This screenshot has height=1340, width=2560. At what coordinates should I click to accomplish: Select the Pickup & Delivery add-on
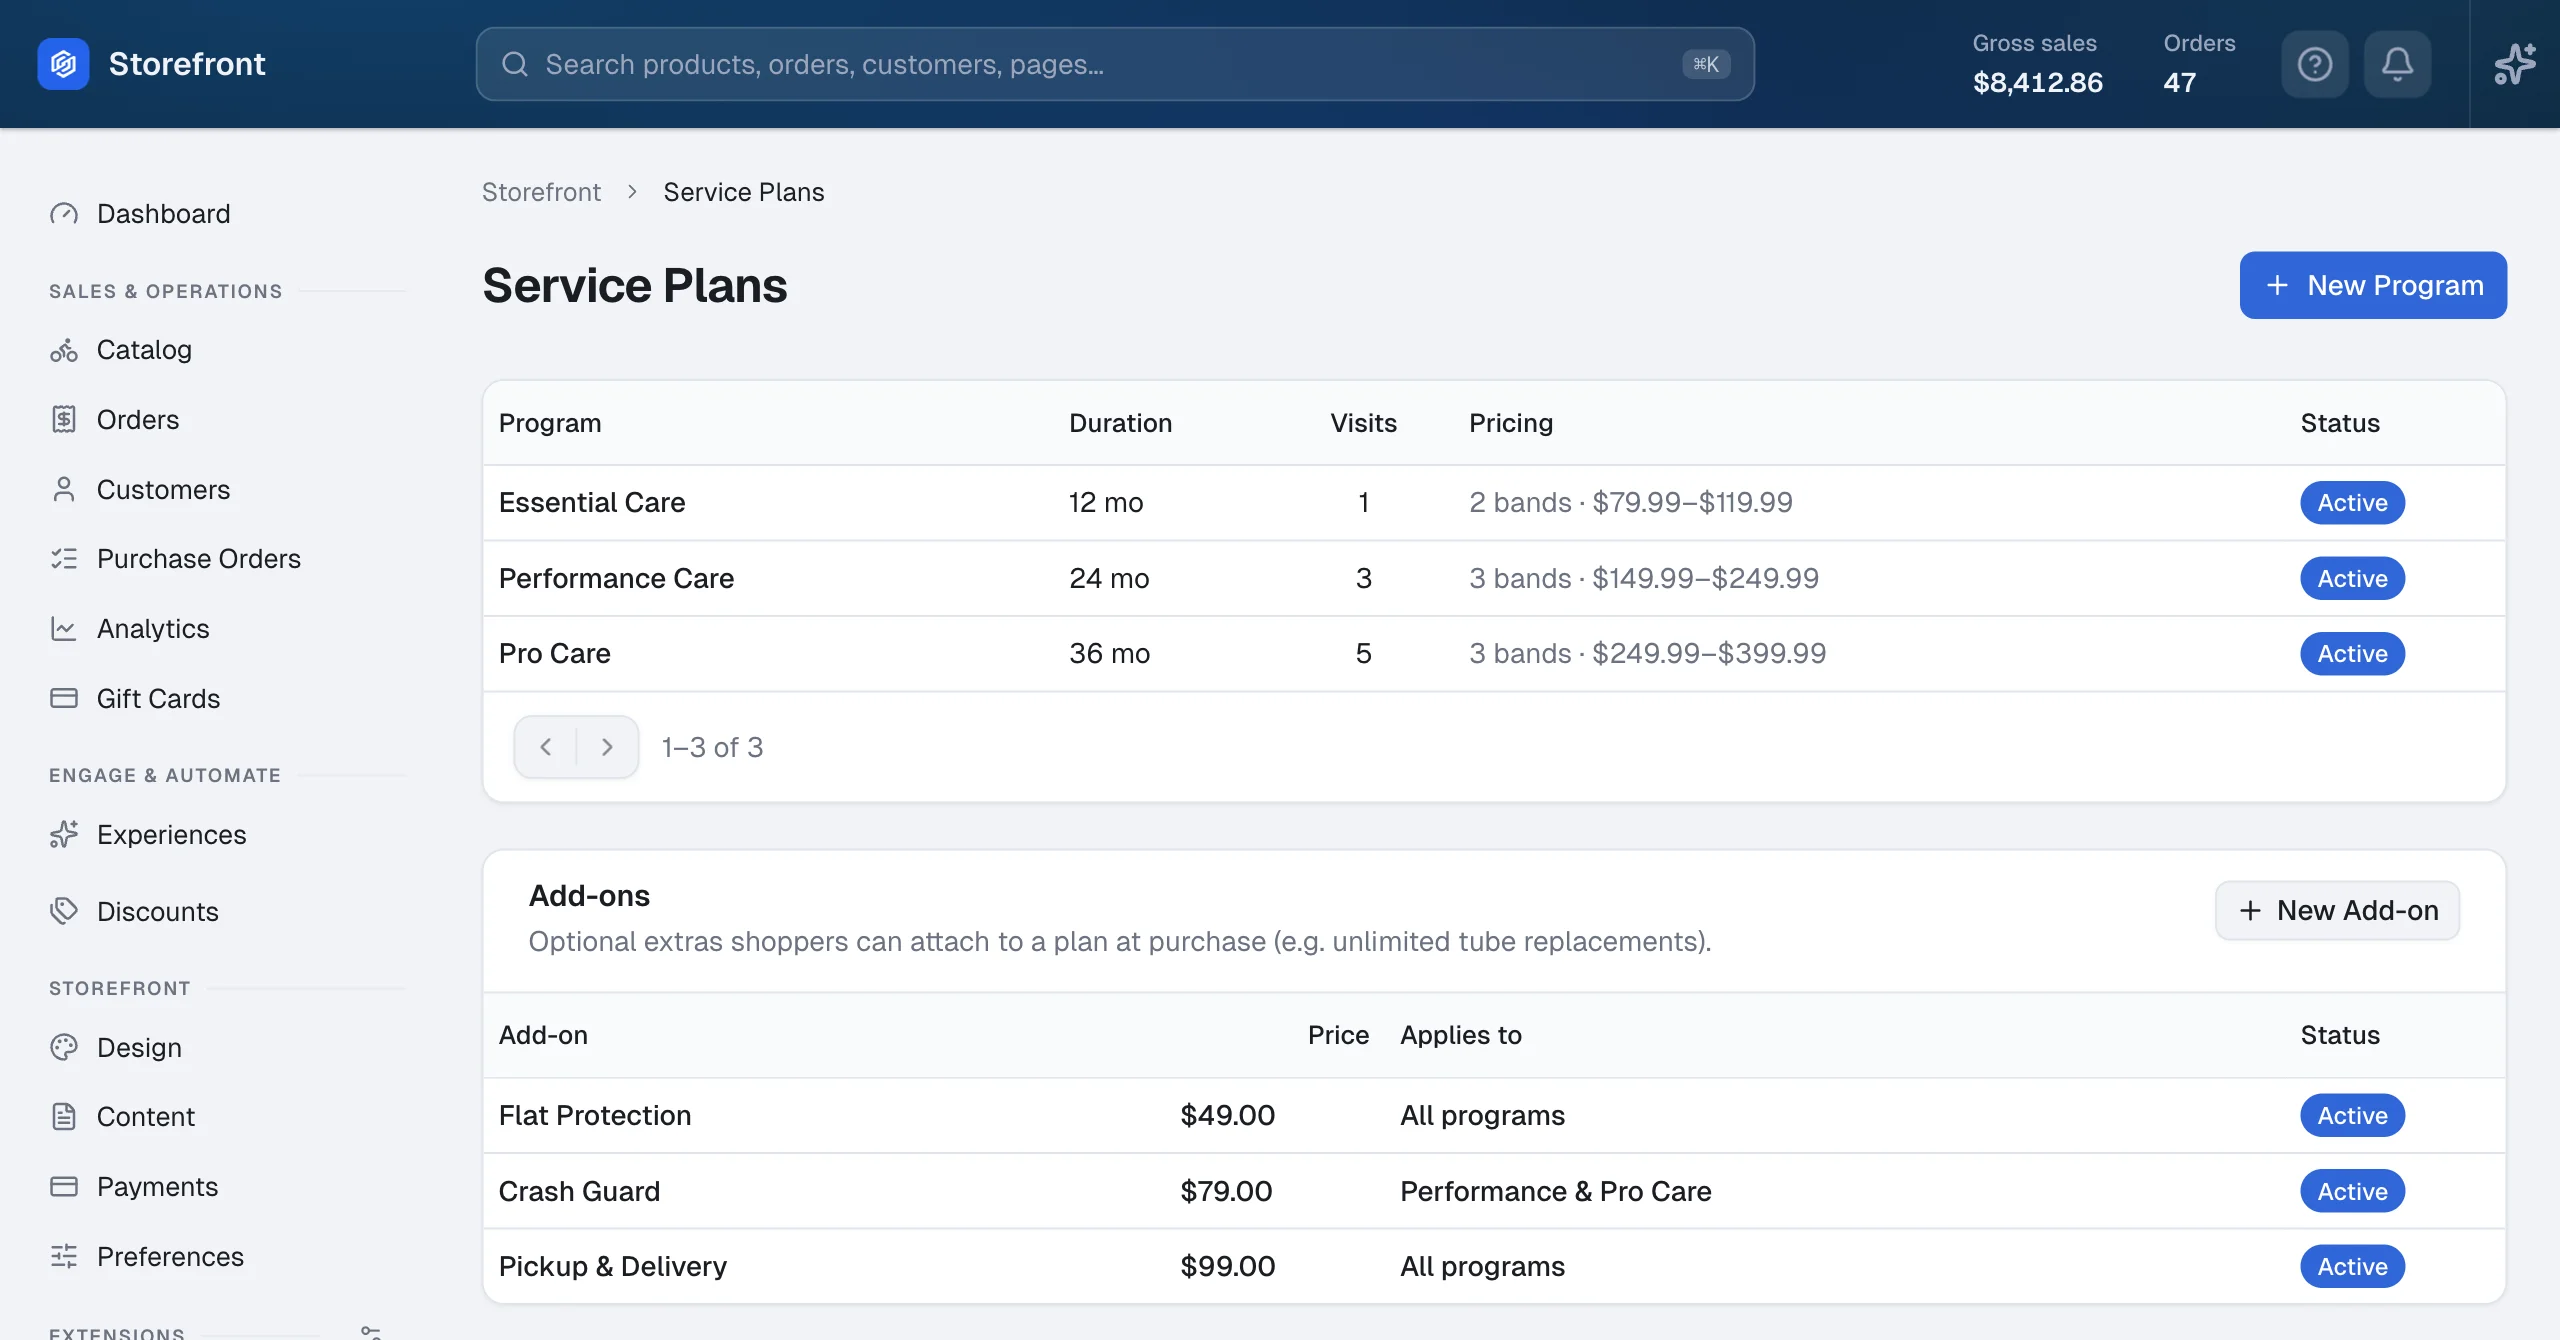(1494, 1267)
